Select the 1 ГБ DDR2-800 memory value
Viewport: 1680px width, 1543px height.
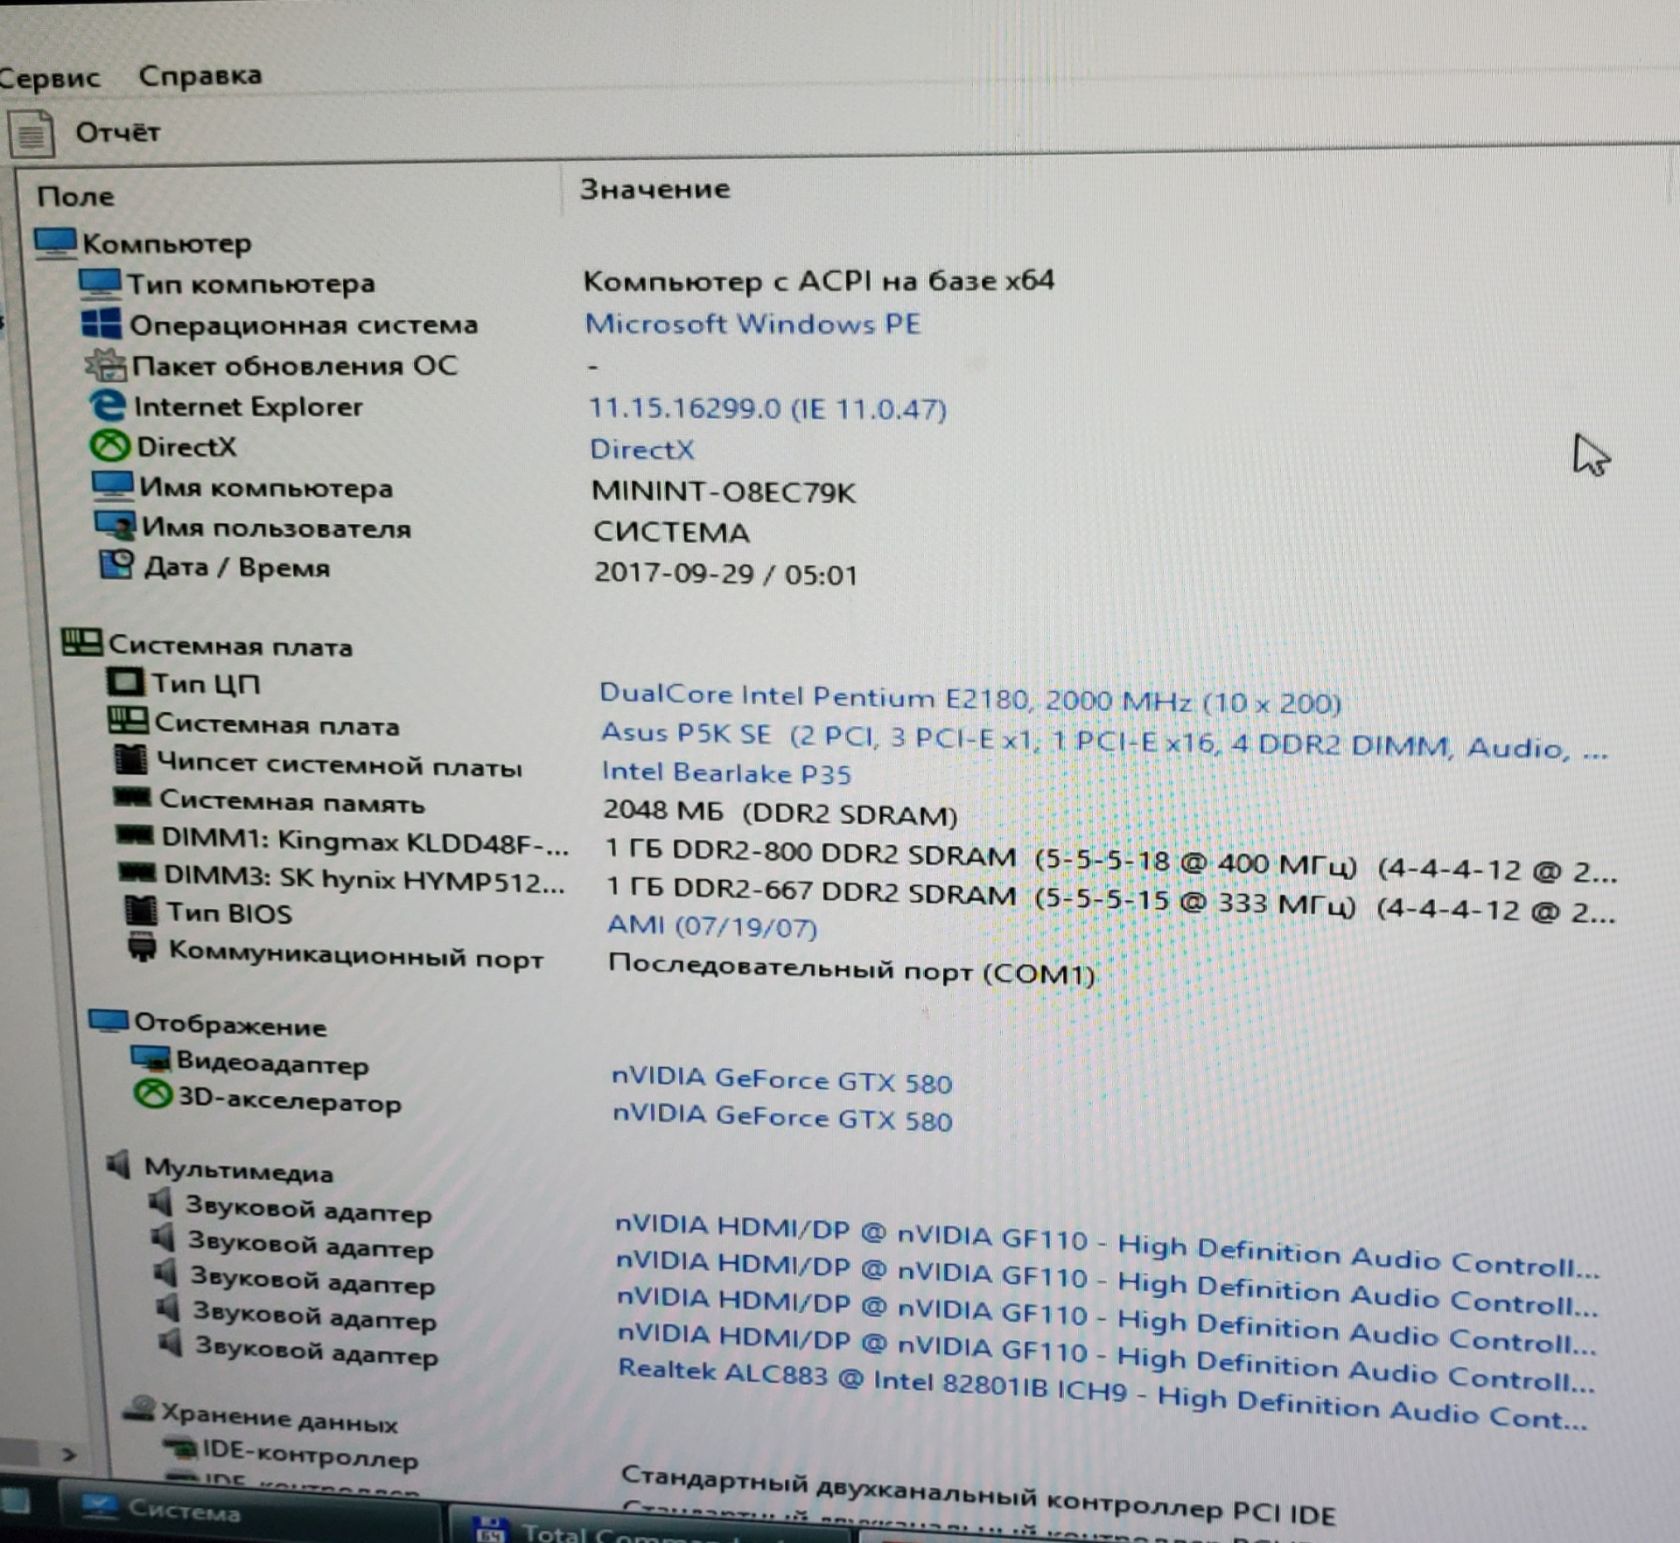[1110, 862]
